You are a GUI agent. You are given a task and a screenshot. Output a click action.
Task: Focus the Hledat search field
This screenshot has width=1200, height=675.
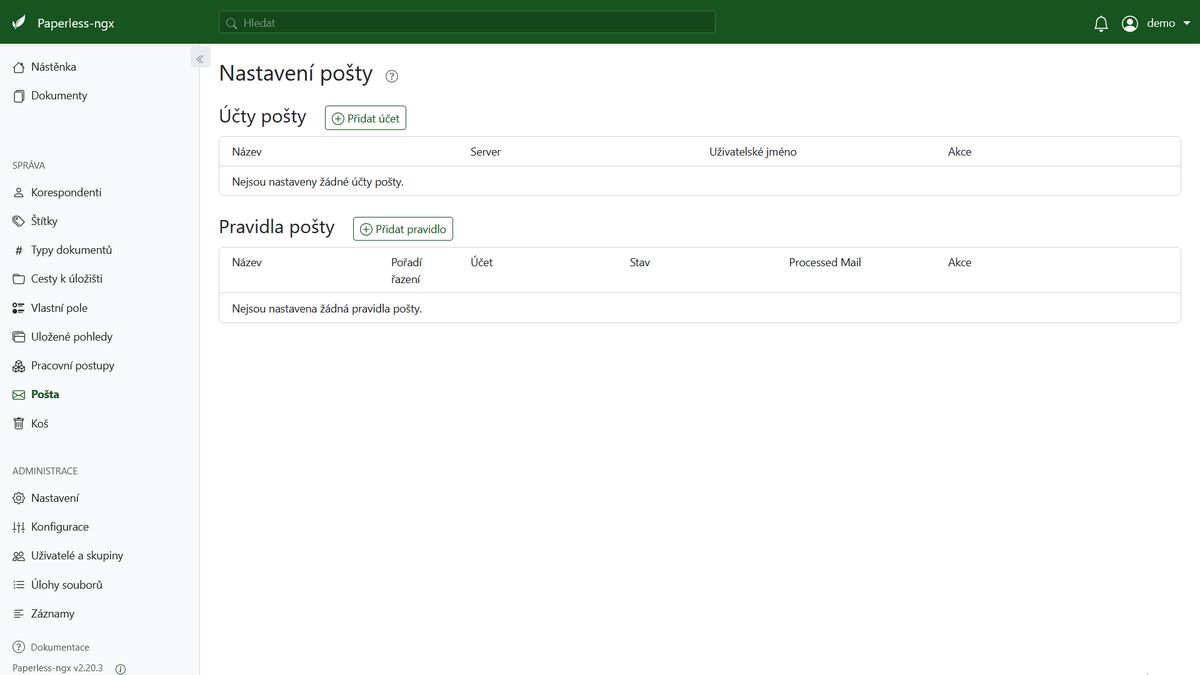(x=467, y=22)
